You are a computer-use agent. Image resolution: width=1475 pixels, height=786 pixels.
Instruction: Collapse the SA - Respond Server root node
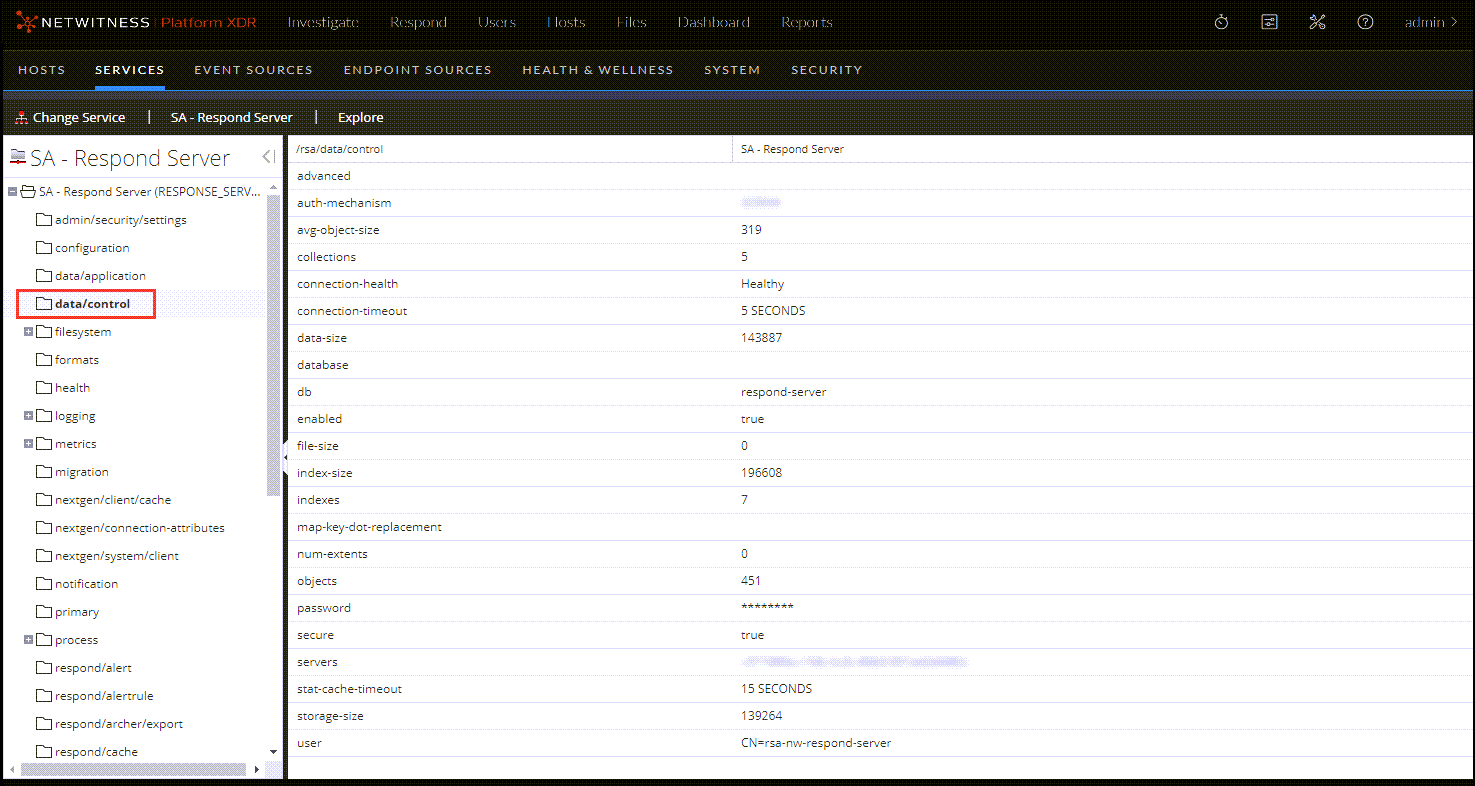(11, 191)
